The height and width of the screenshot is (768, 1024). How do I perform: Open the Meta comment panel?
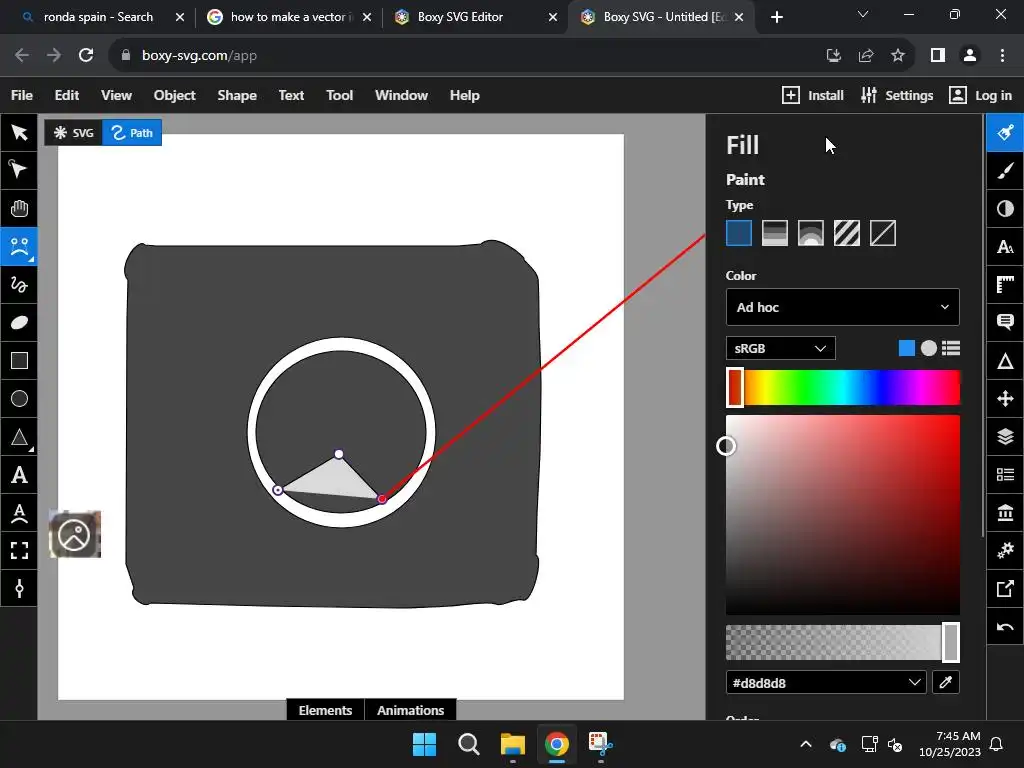click(1005, 323)
